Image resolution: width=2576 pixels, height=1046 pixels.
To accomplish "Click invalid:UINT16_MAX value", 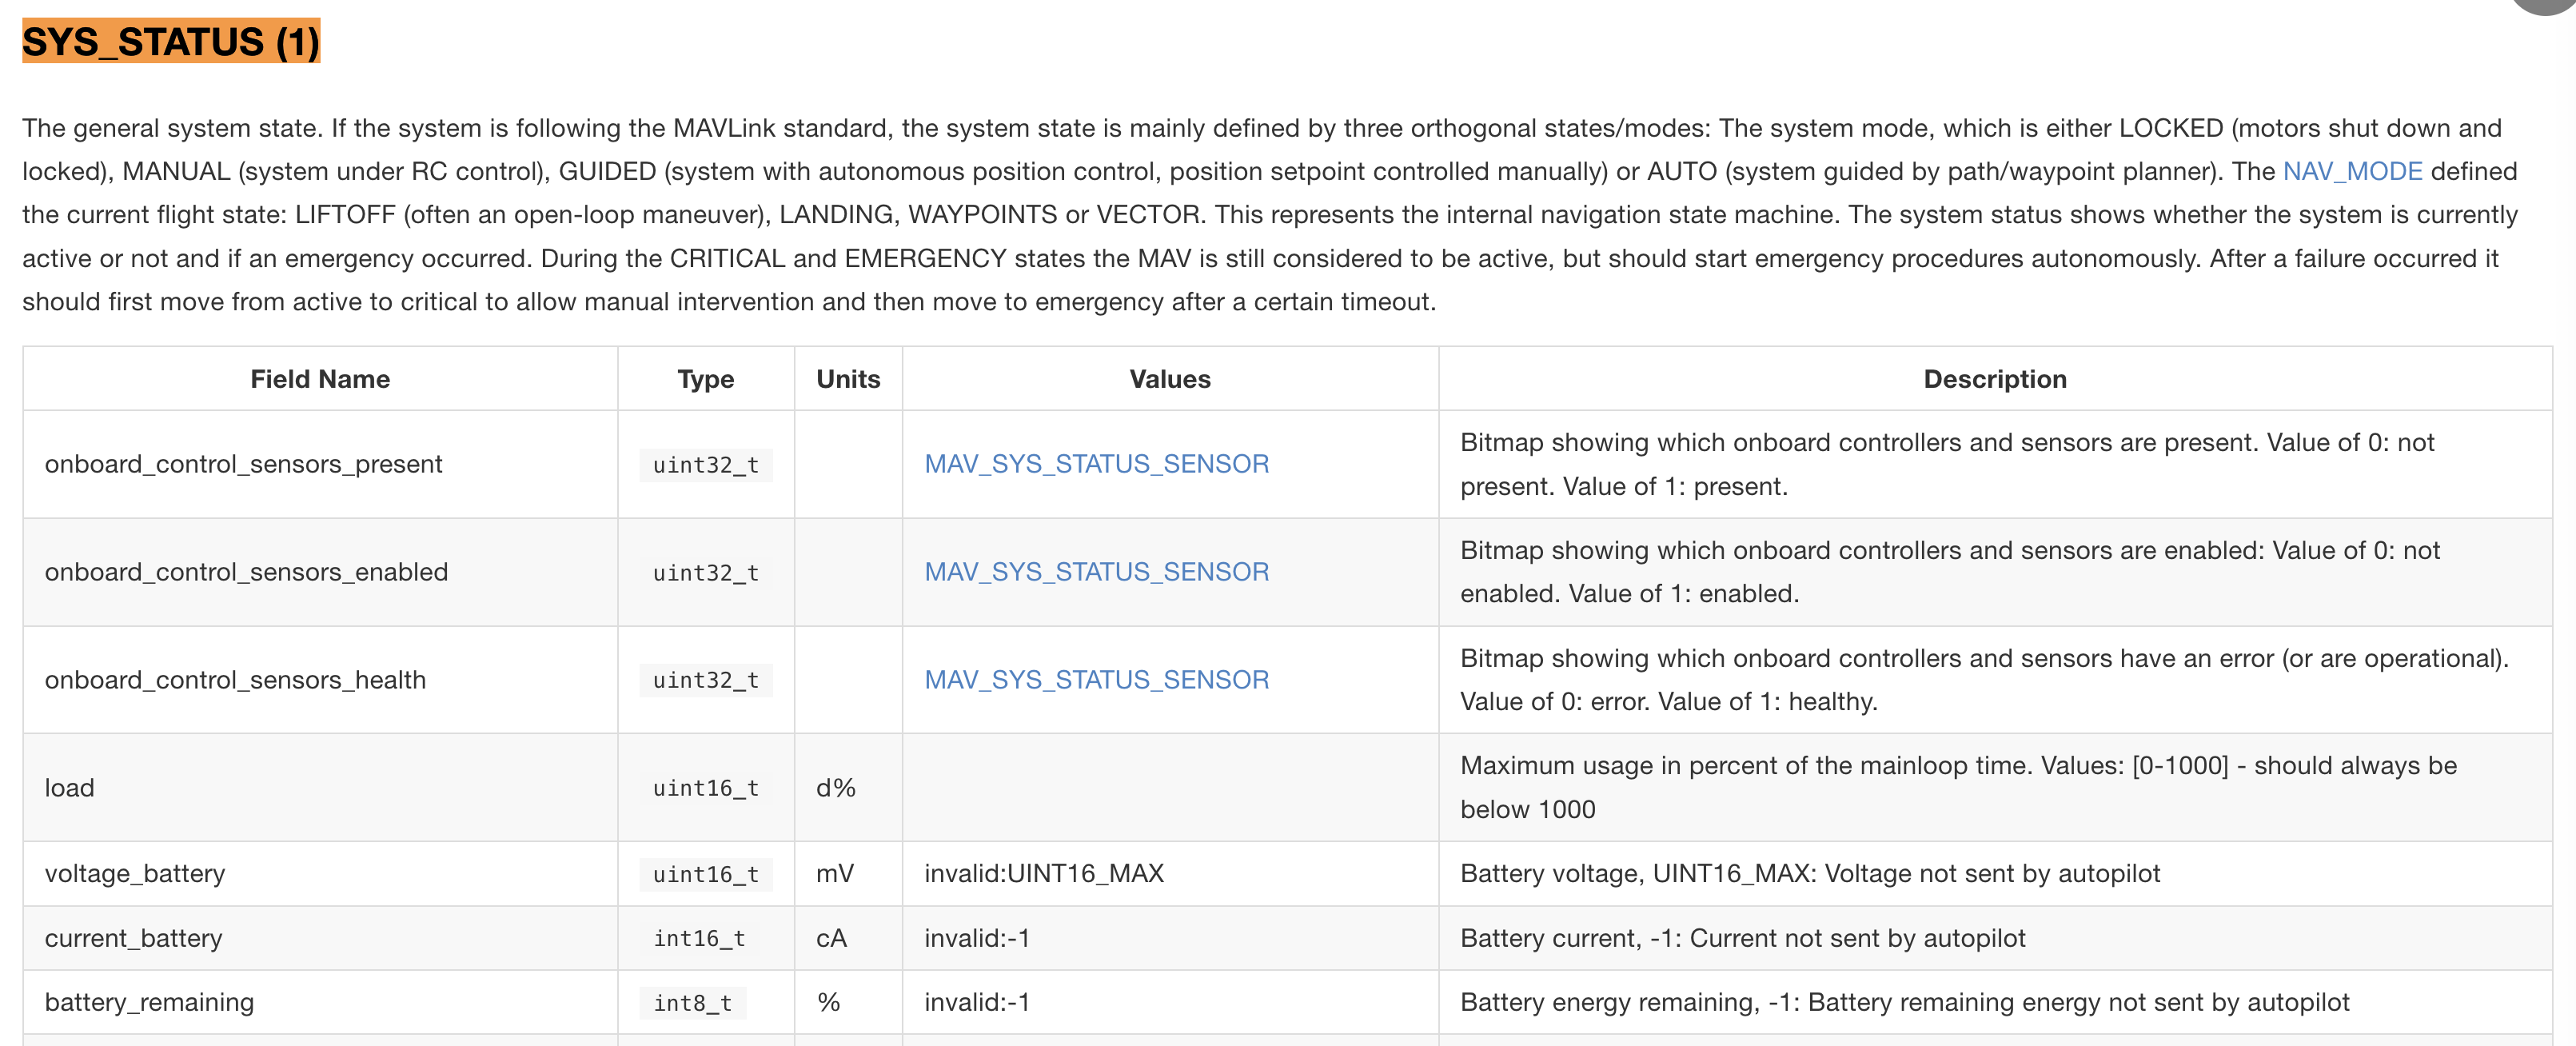I will (x=1044, y=874).
